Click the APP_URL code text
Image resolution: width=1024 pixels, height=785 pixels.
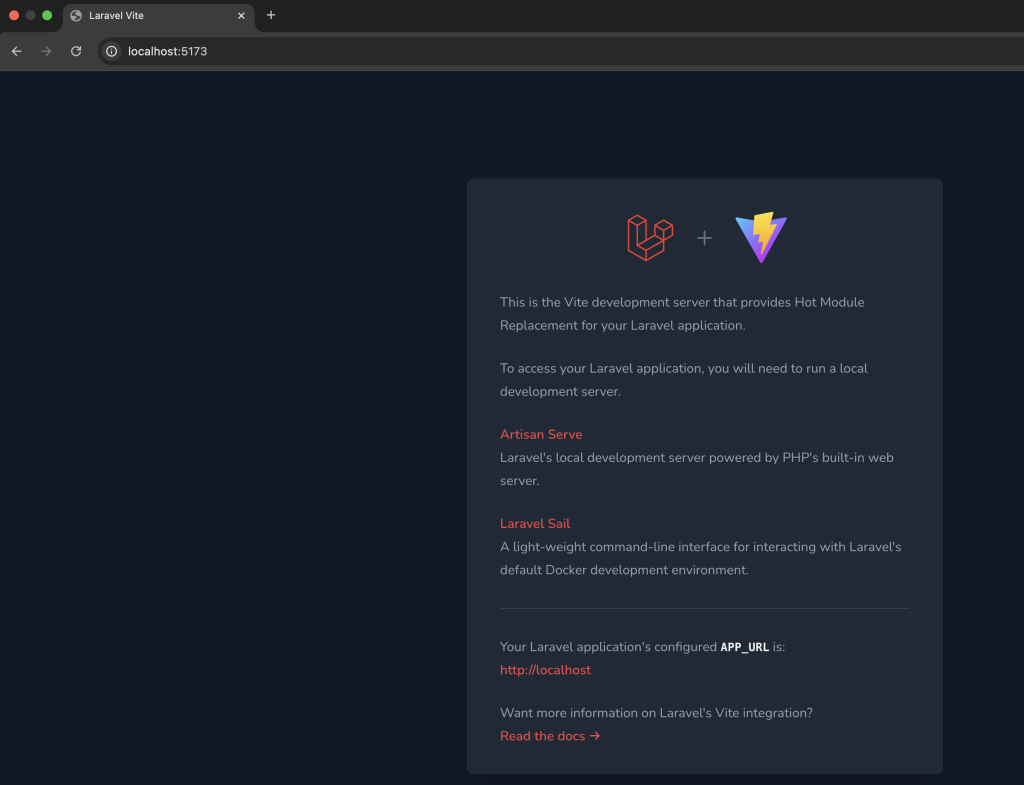tap(744, 647)
